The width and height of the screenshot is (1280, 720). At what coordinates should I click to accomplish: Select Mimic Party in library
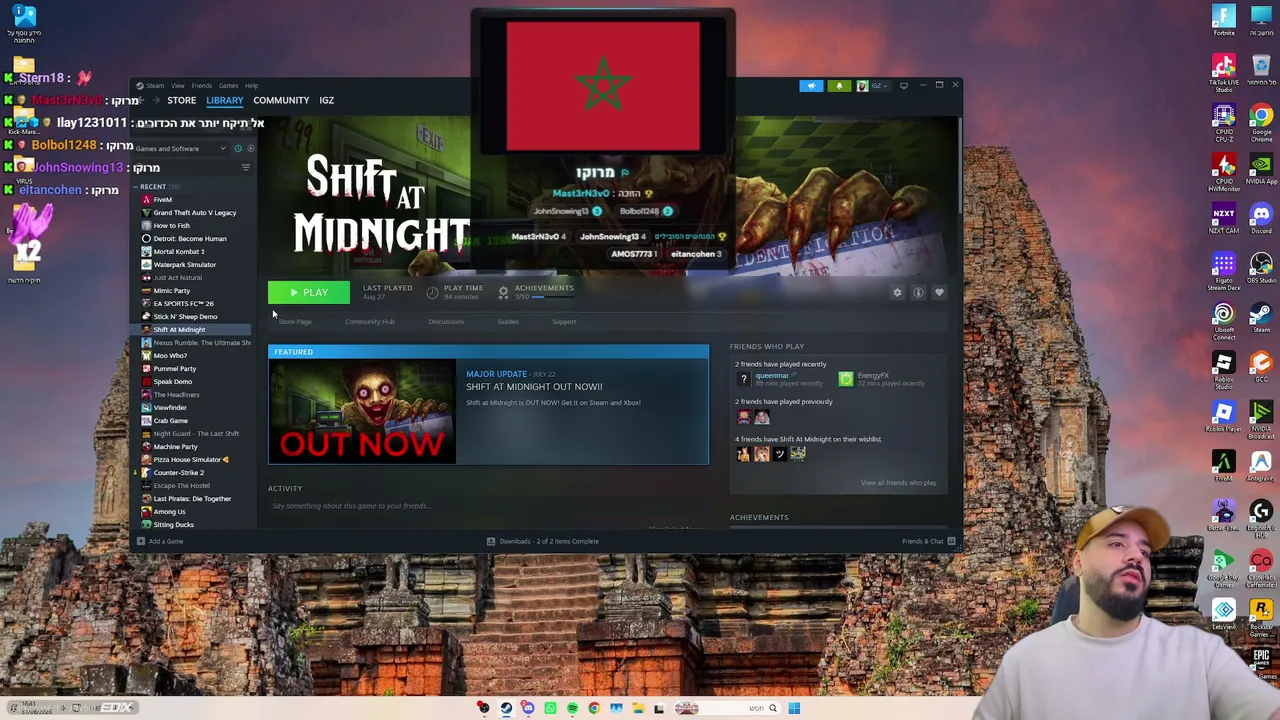pyautogui.click(x=171, y=291)
